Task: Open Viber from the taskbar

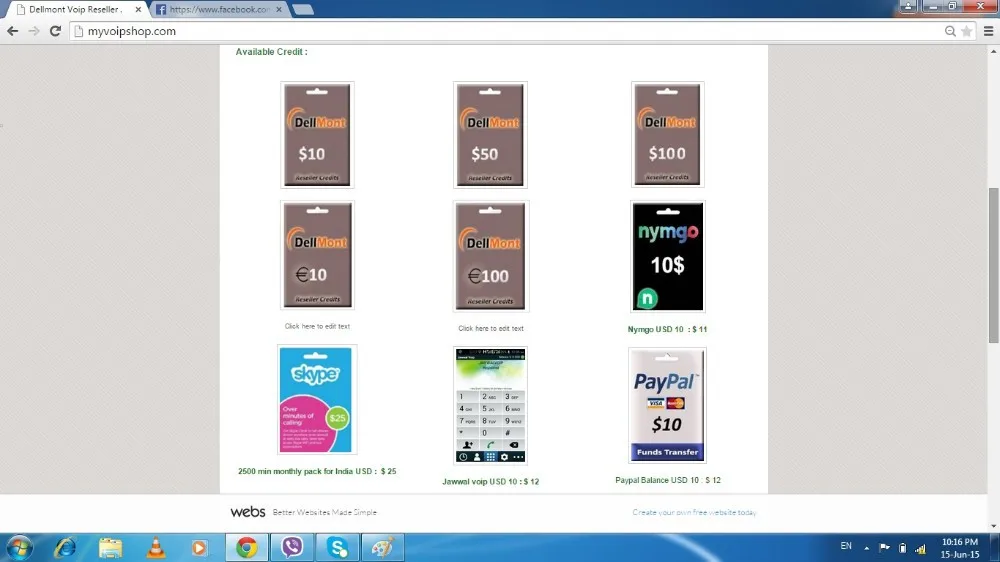Action: point(291,547)
